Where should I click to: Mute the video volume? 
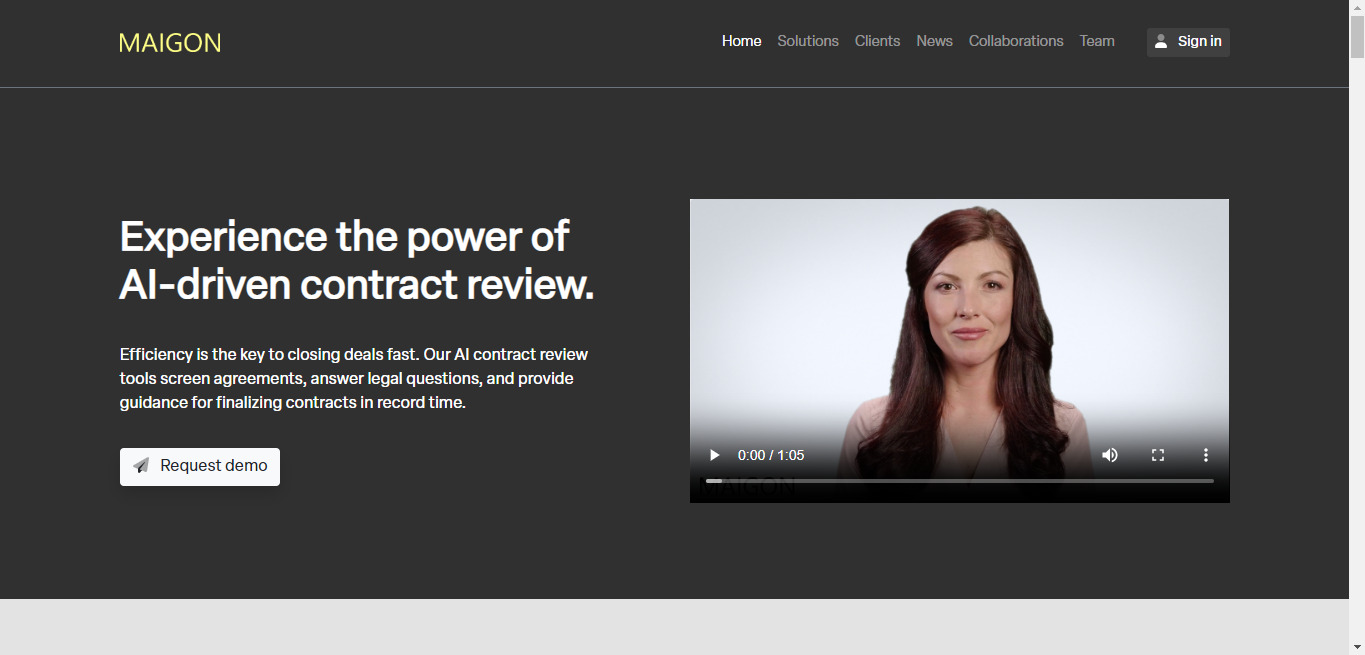coord(1110,455)
